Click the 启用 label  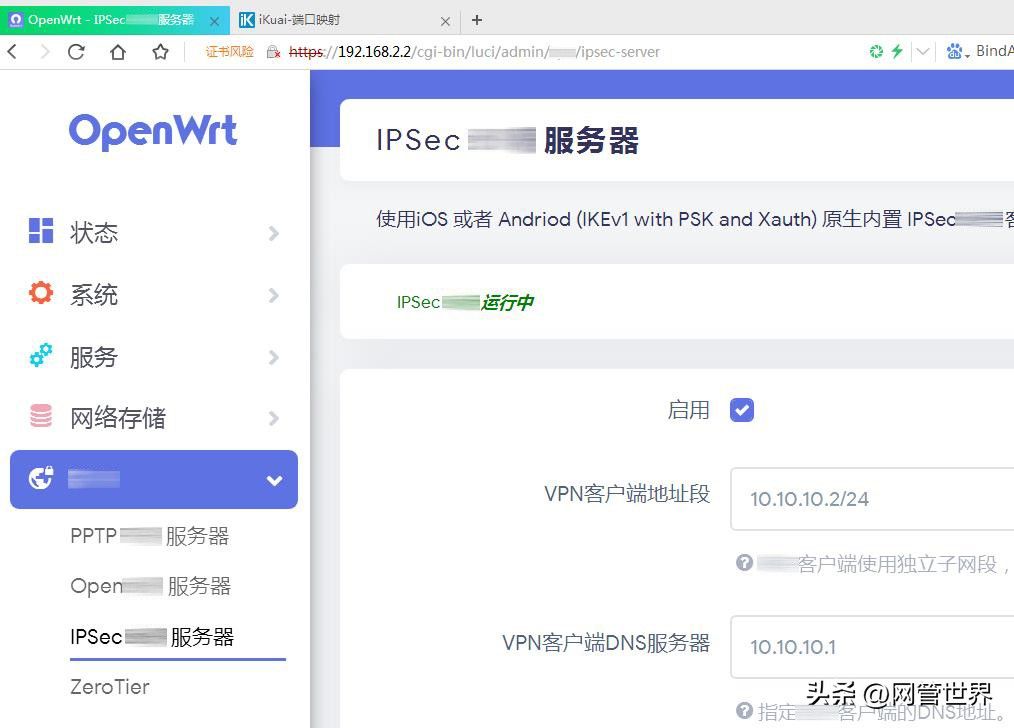coord(689,410)
